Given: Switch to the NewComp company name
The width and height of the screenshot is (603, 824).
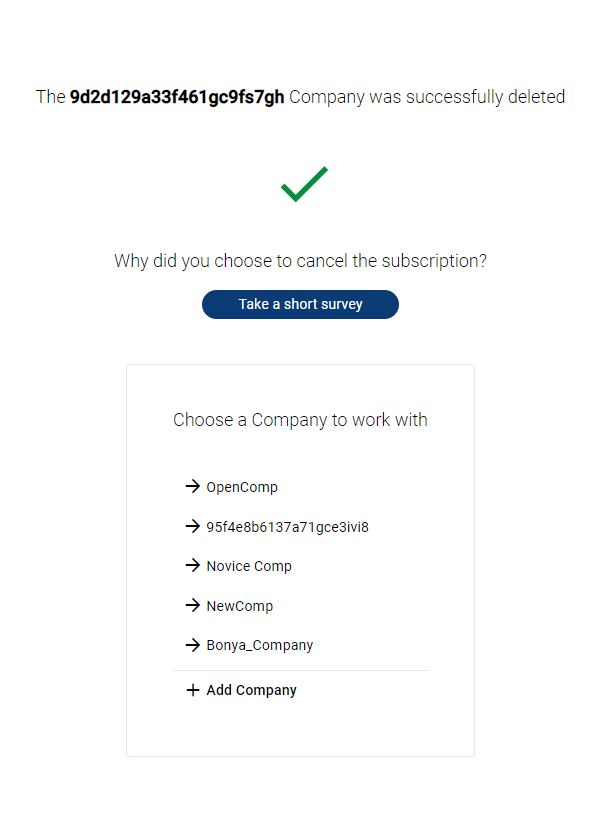Looking at the screenshot, I should [239, 606].
